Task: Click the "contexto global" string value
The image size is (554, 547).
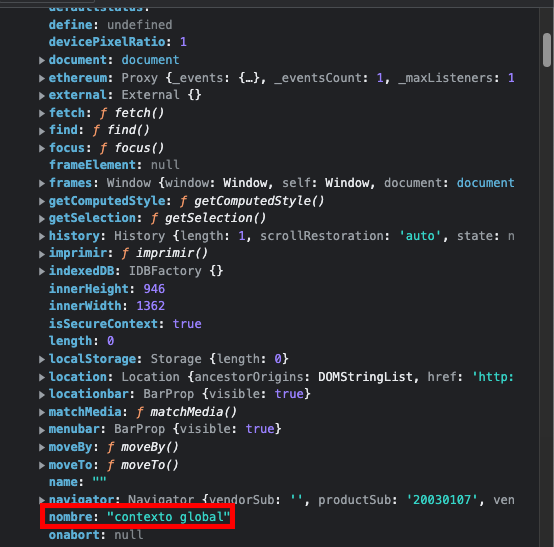Action: (169, 517)
